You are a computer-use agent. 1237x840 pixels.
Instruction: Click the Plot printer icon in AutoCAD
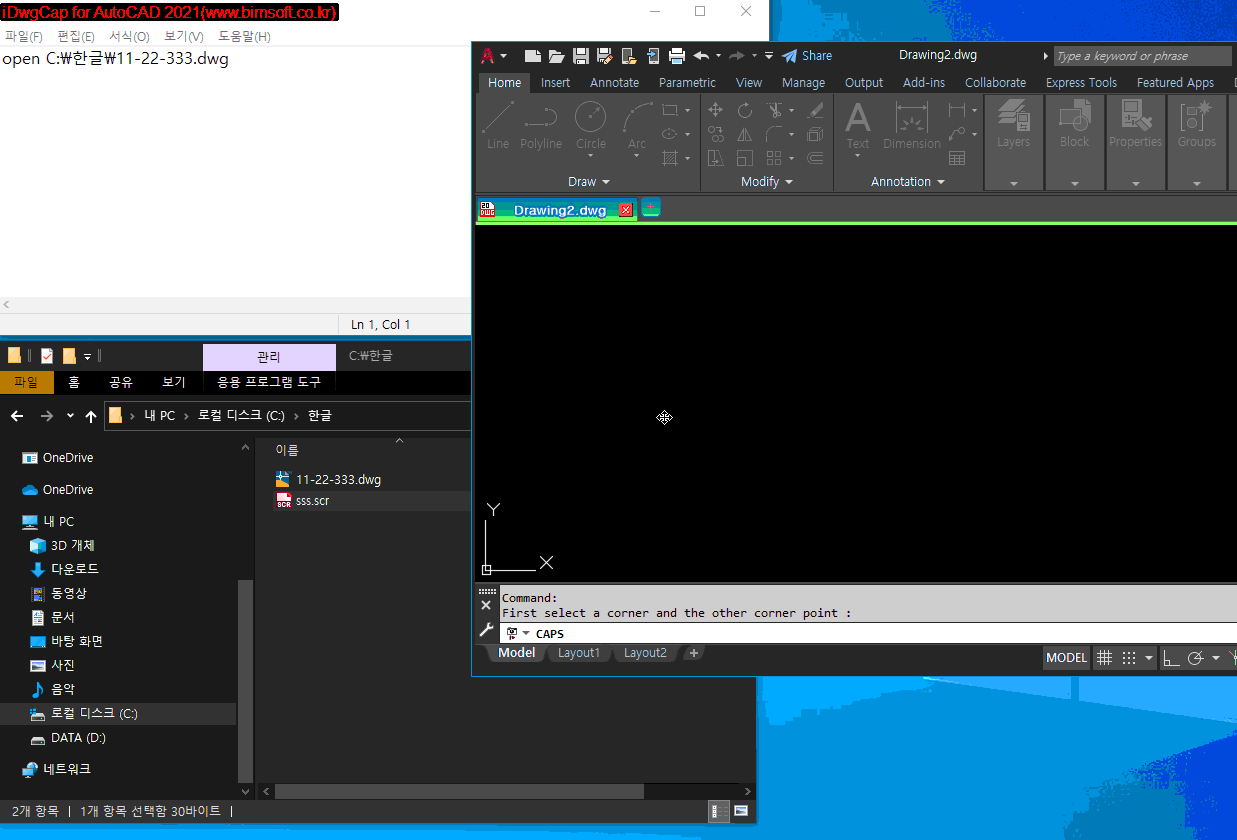[677, 56]
